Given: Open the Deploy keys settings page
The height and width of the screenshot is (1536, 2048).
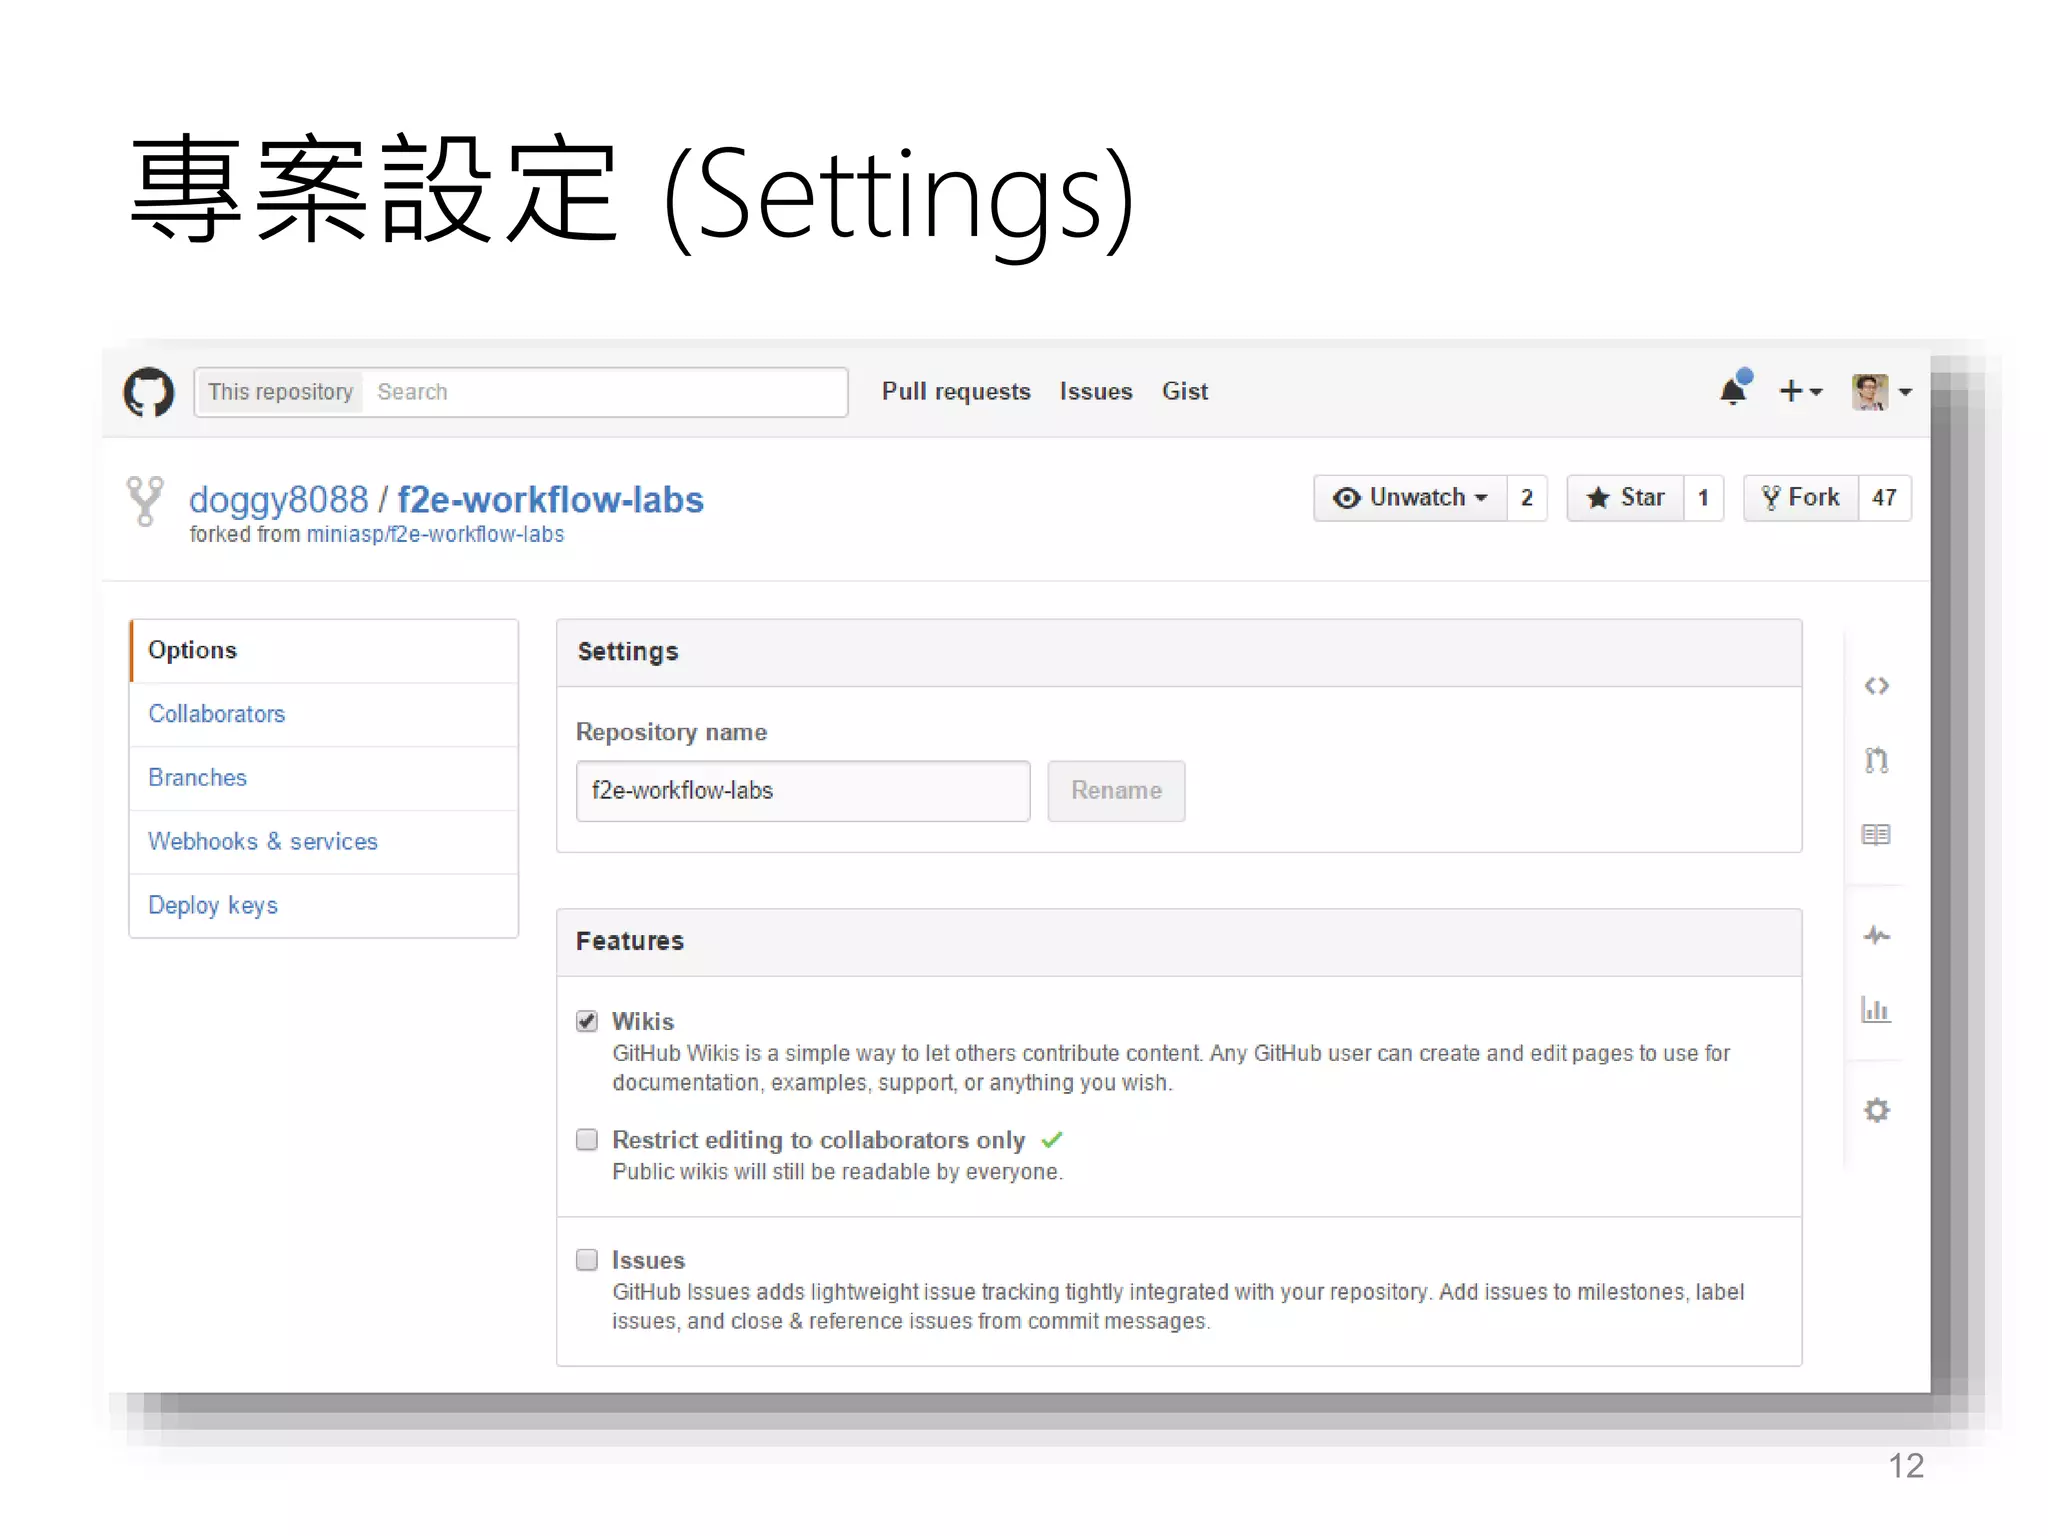Looking at the screenshot, I should click(x=324, y=906).
